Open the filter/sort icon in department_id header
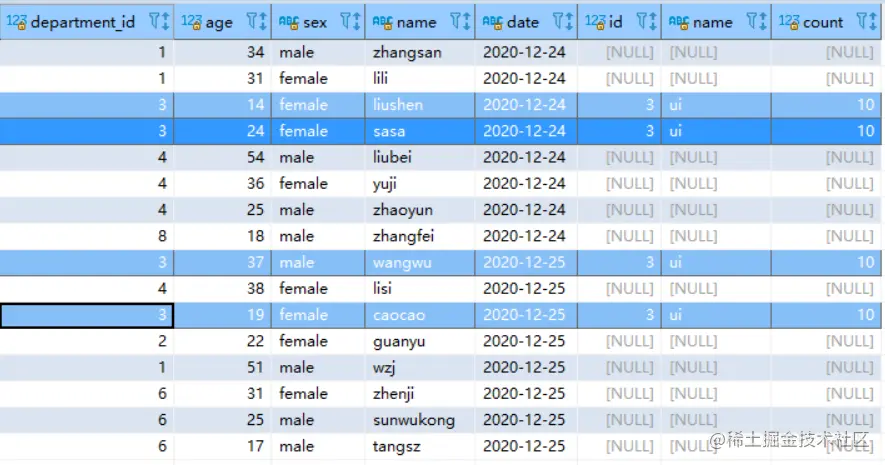This screenshot has height=465, width=885. [159, 22]
